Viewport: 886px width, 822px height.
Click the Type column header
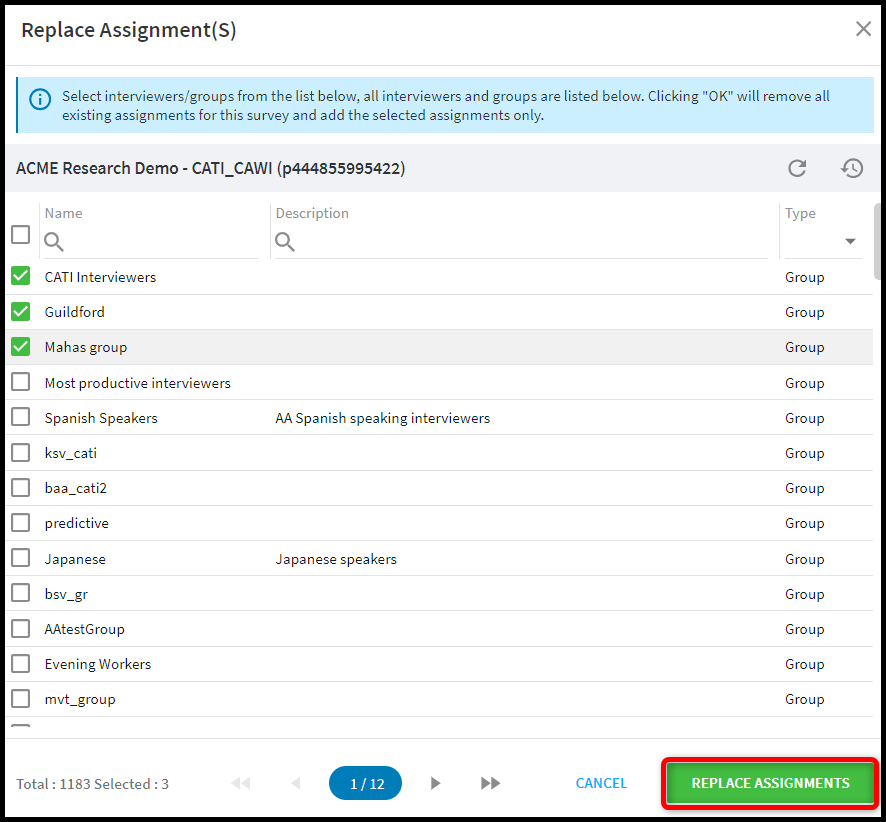click(800, 213)
